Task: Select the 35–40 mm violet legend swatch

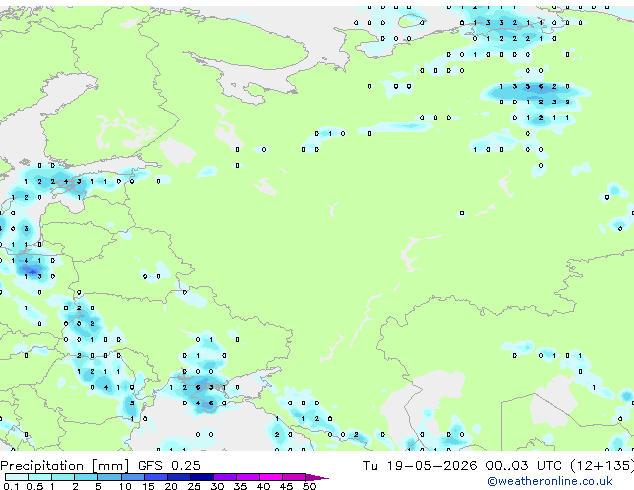Action: tap(247, 477)
